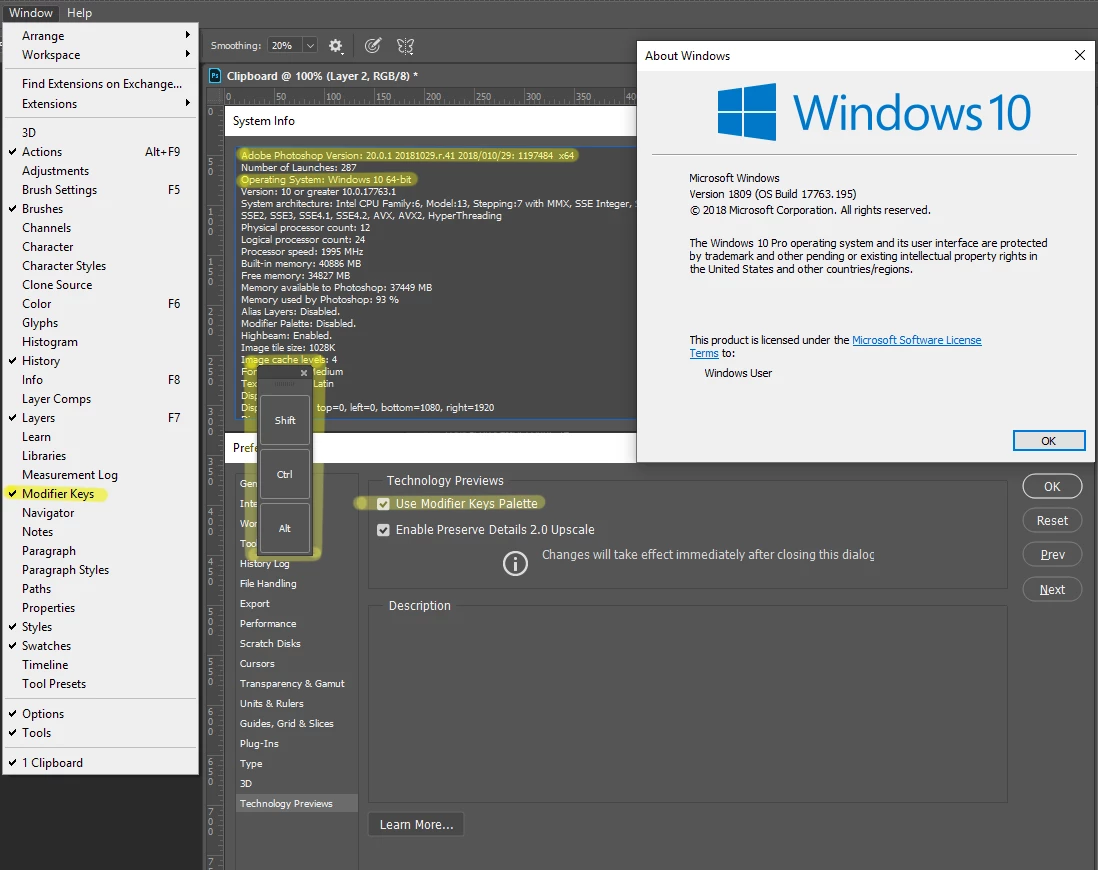Open Scratch Disks preferences category
This screenshot has width=1098, height=870.
click(x=297, y=643)
